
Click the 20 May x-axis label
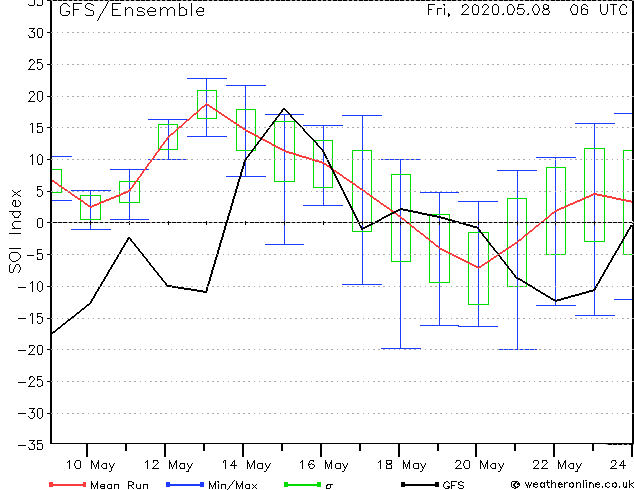[x=480, y=465]
